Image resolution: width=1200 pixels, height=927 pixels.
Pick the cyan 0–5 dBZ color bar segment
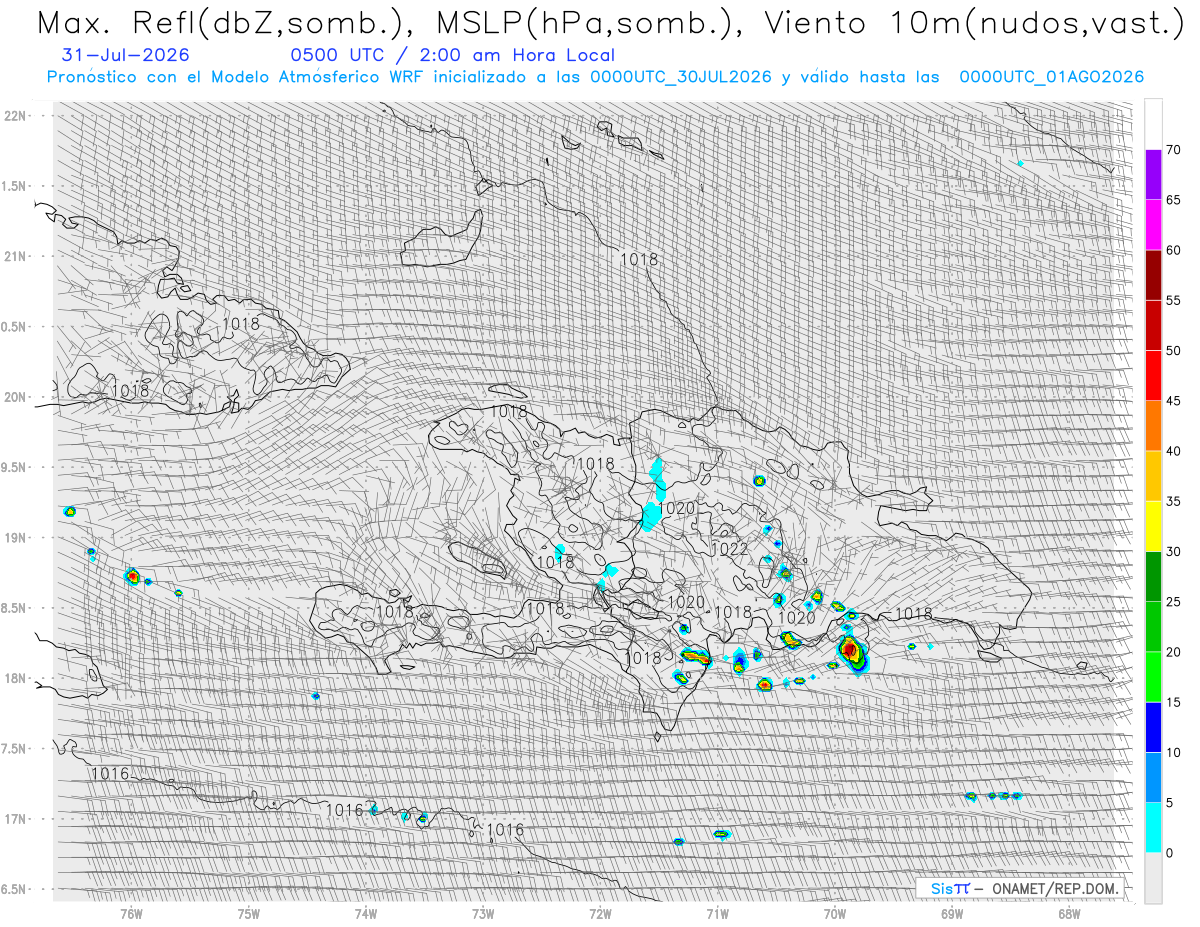[x=1153, y=827]
